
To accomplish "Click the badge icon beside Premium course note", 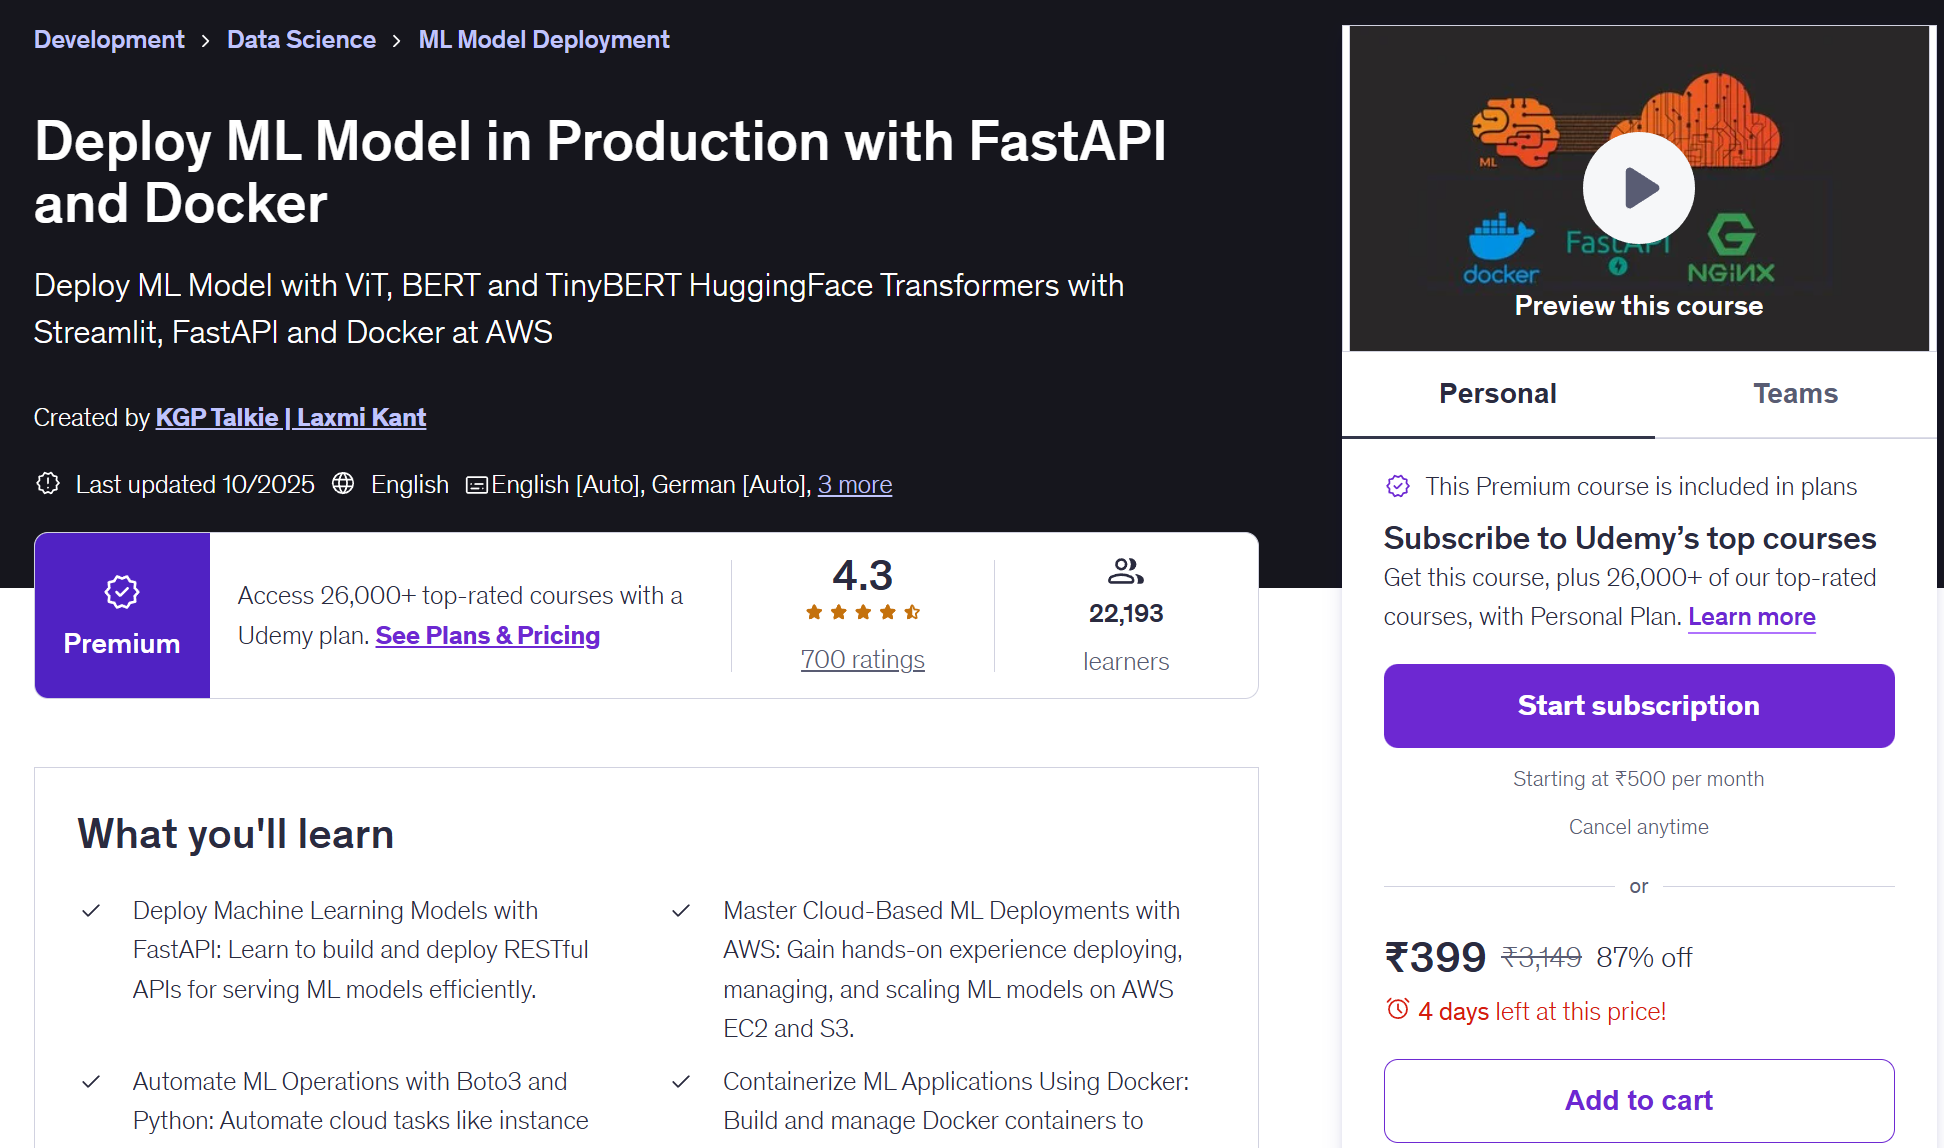I will tap(1397, 486).
